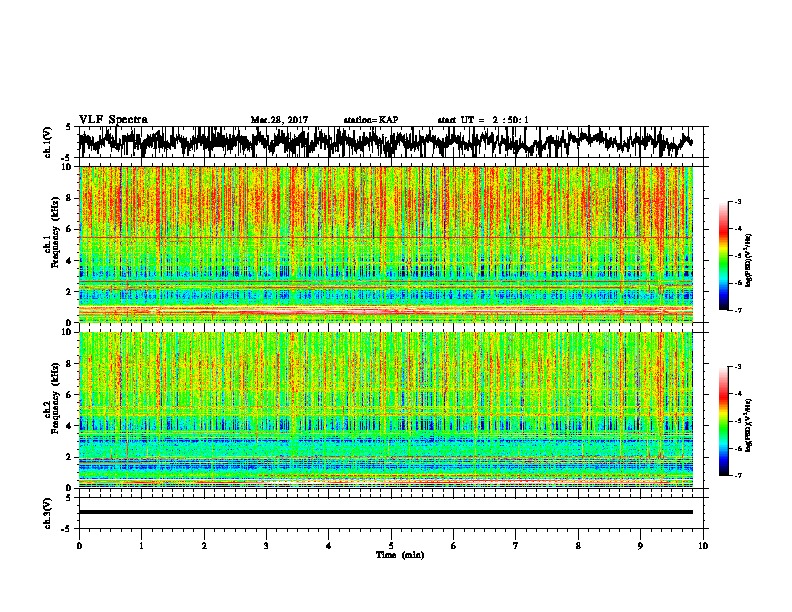Click inside the ch.2 spectrogram panel
Image resolution: width=792 pixels, height=612 pixels.
[386, 410]
